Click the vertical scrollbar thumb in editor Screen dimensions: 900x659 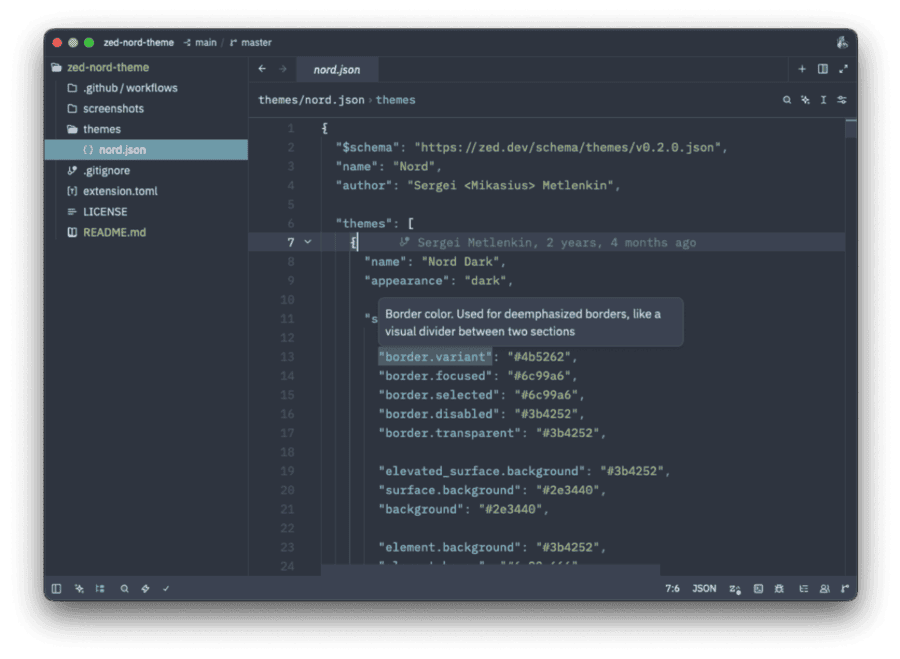pos(851,128)
